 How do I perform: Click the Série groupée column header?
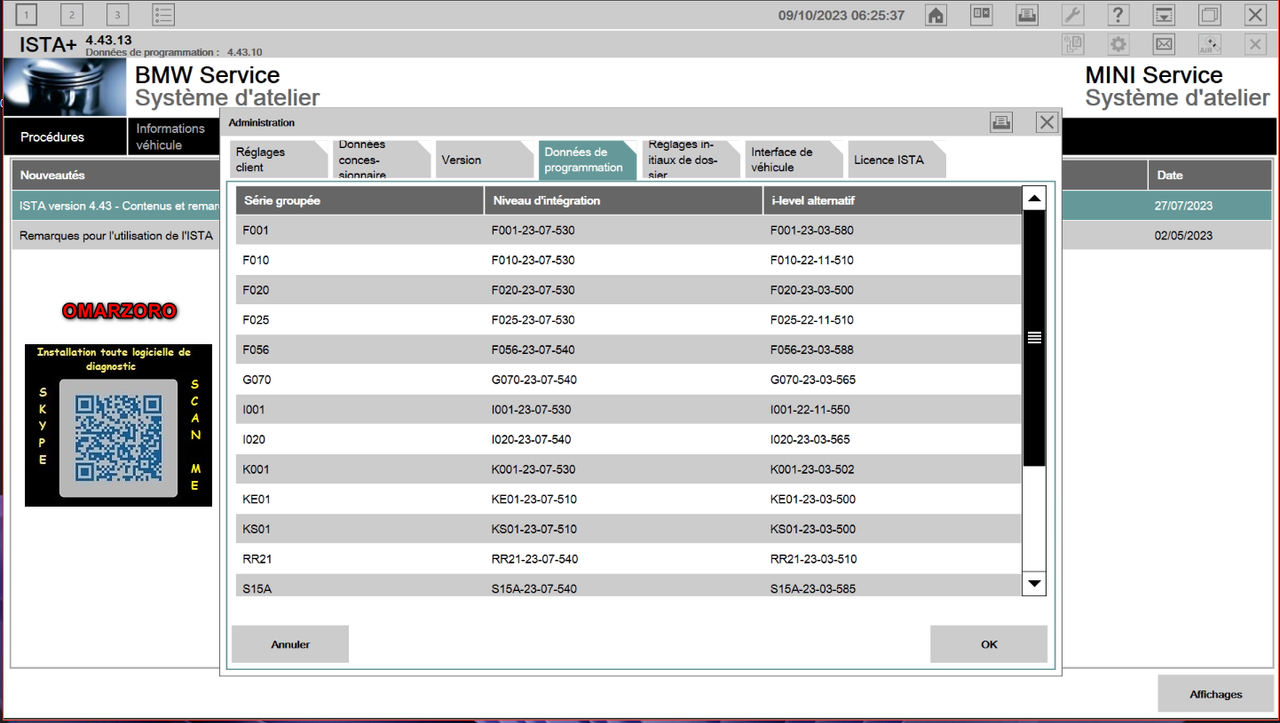360,200
